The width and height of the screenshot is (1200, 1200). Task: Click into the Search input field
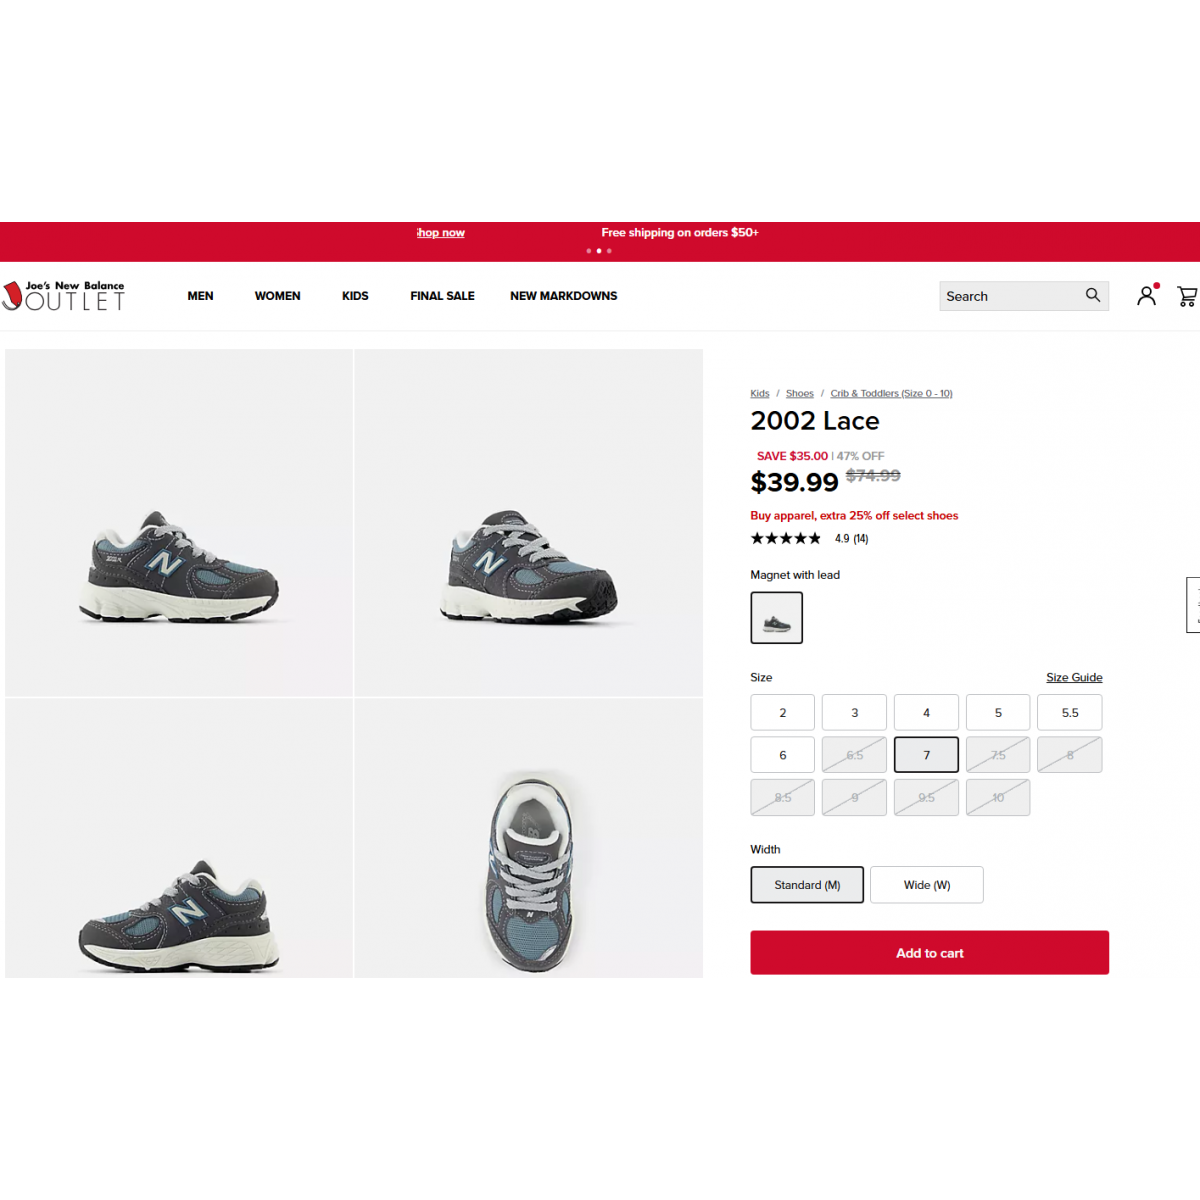pos(1010,296)
